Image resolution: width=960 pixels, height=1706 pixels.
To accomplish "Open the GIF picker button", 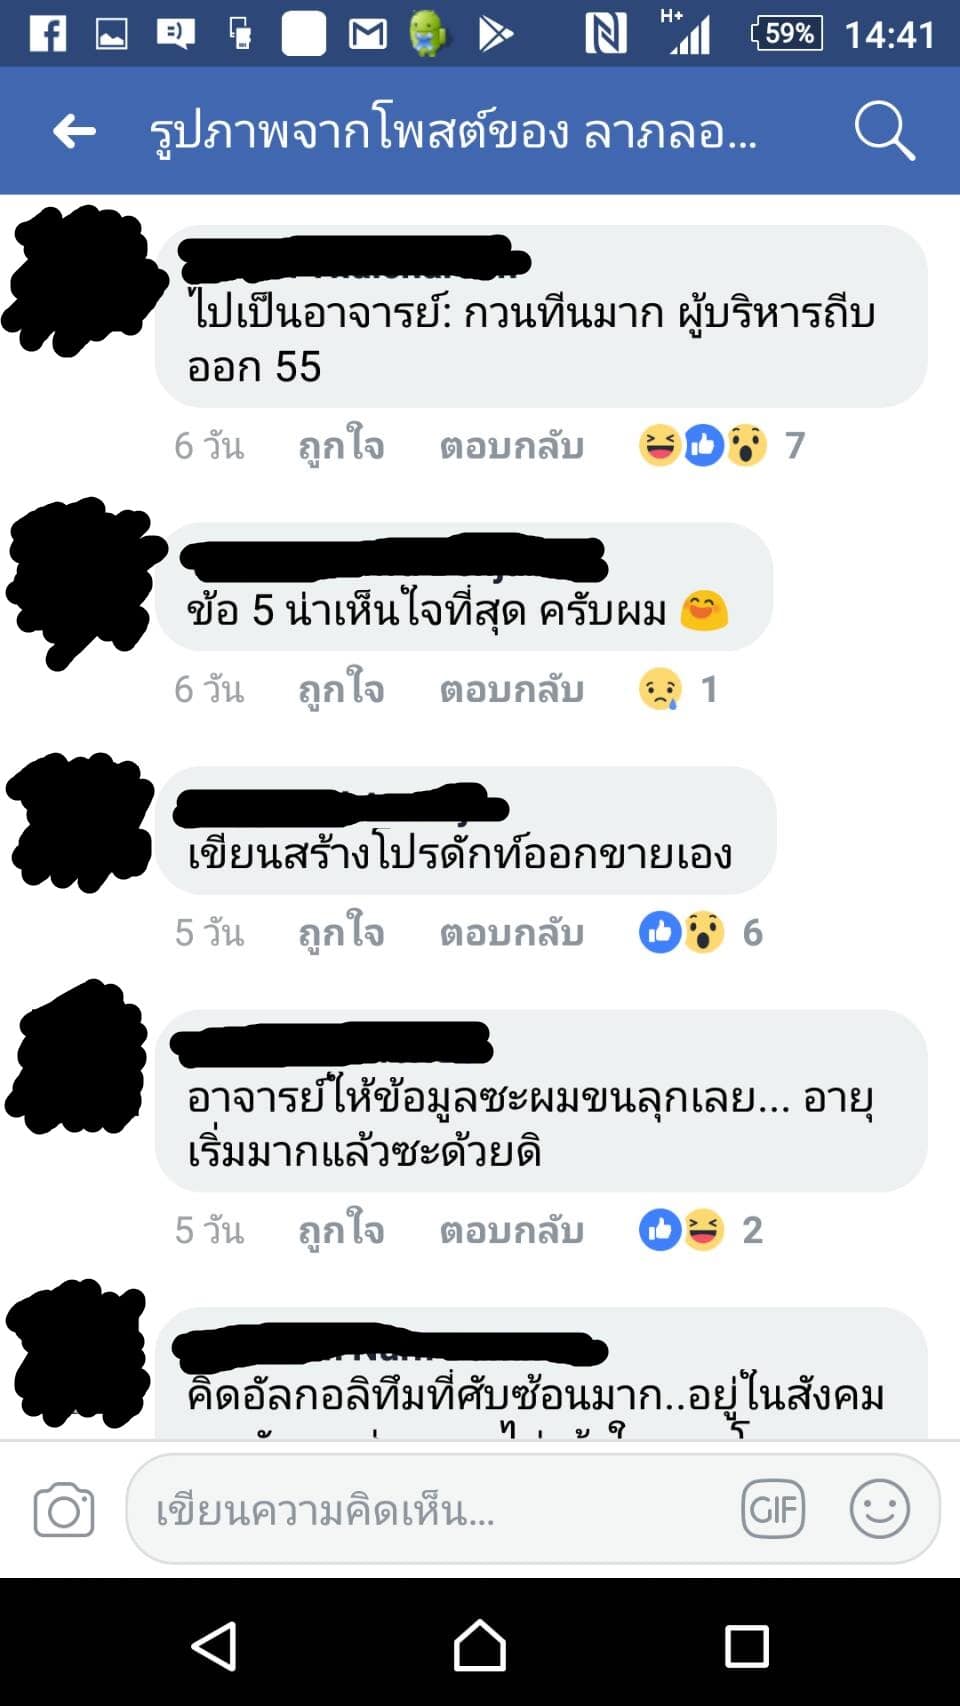I will click(773, 1509).
